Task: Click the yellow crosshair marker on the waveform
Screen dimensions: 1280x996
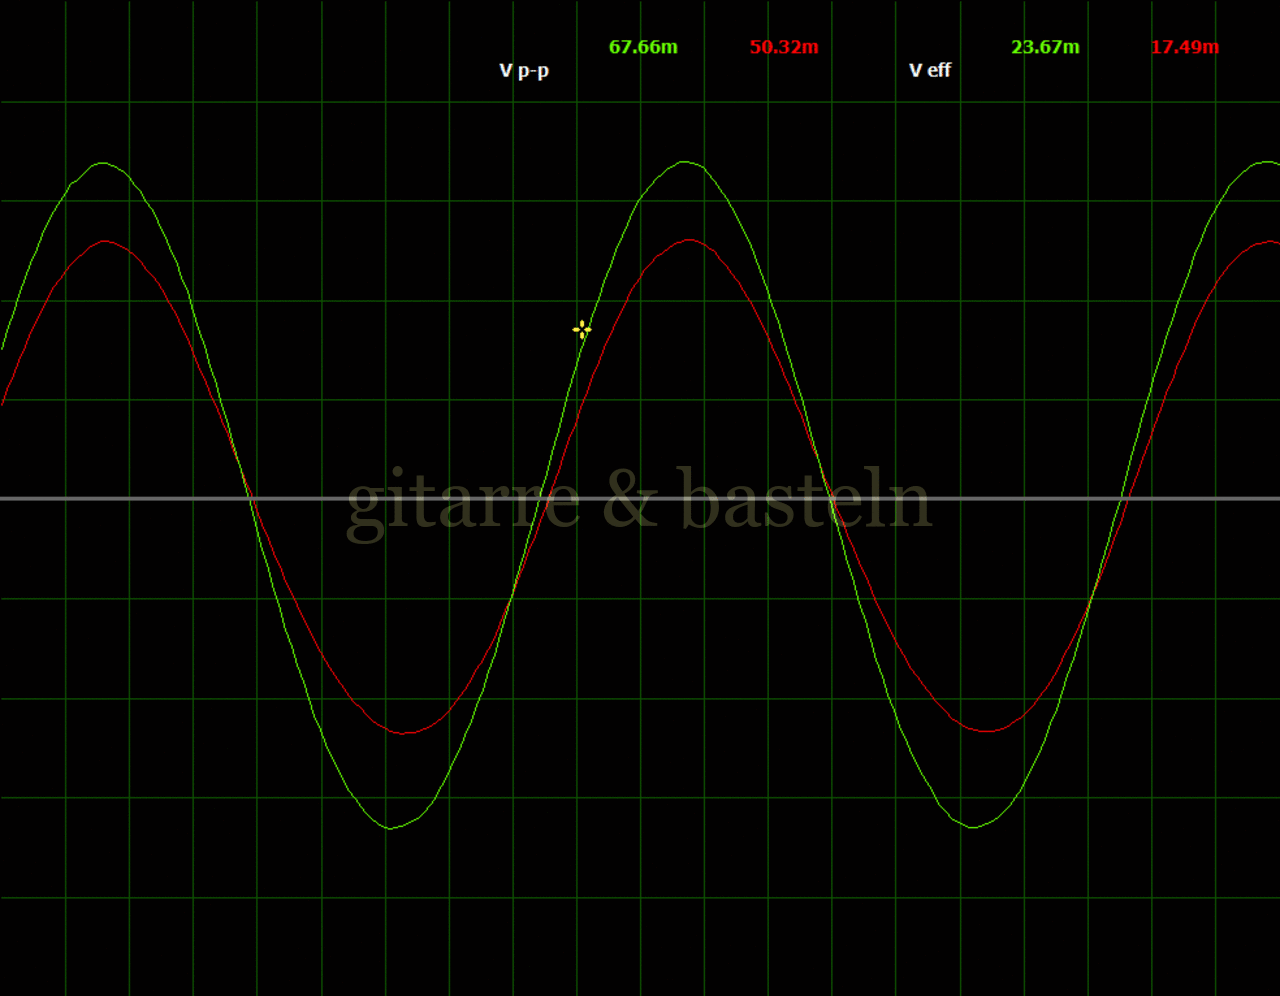Action: [582, 330]
